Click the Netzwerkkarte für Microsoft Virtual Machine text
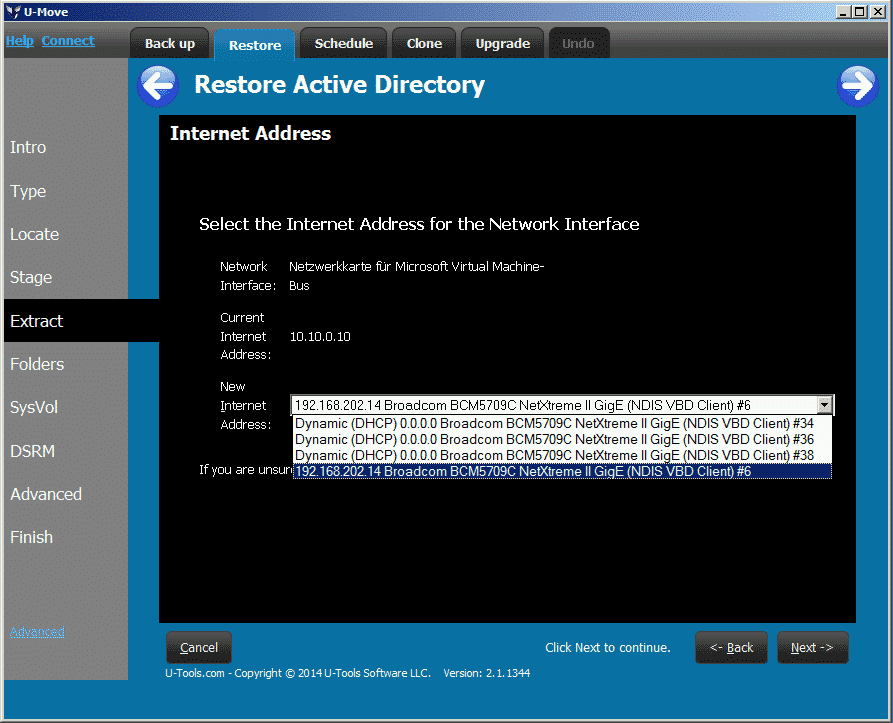This screenshot has height=723, width=893. (x=416, y=276)
